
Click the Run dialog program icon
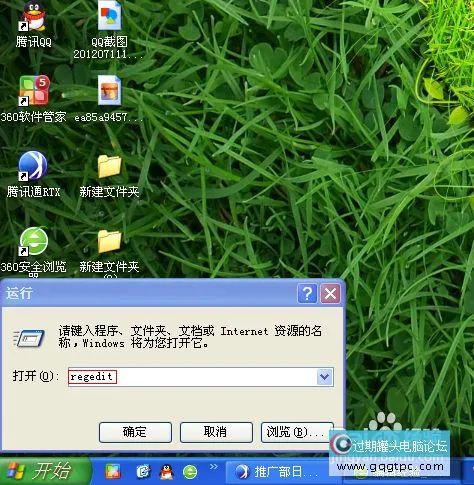pyautogui.click(x=29, y=338)
